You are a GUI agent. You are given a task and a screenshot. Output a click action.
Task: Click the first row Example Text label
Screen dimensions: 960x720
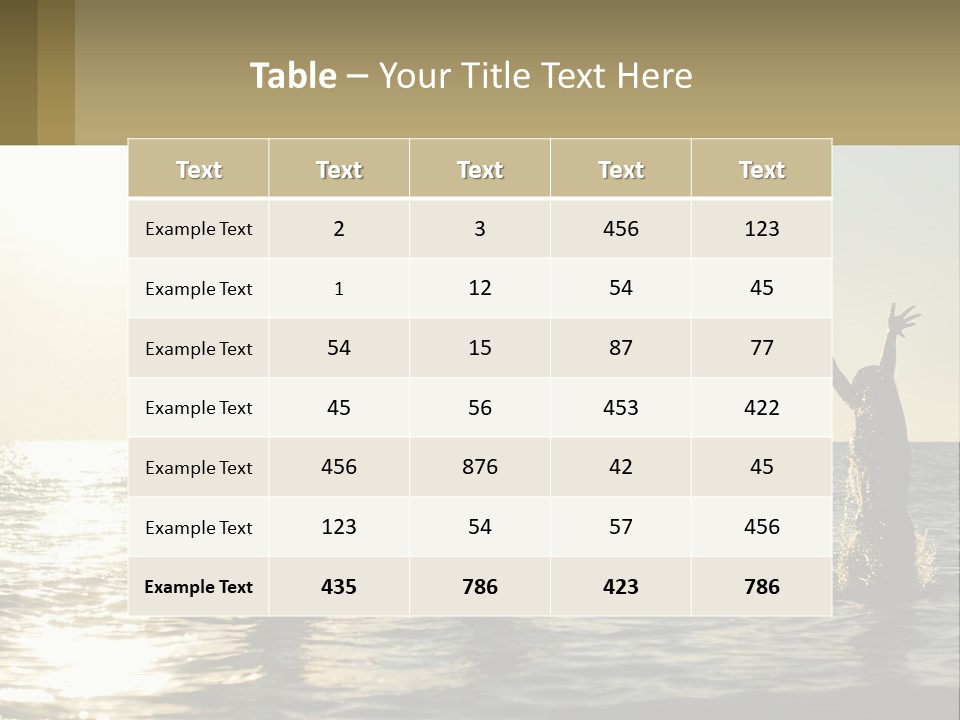coord(198,229)
